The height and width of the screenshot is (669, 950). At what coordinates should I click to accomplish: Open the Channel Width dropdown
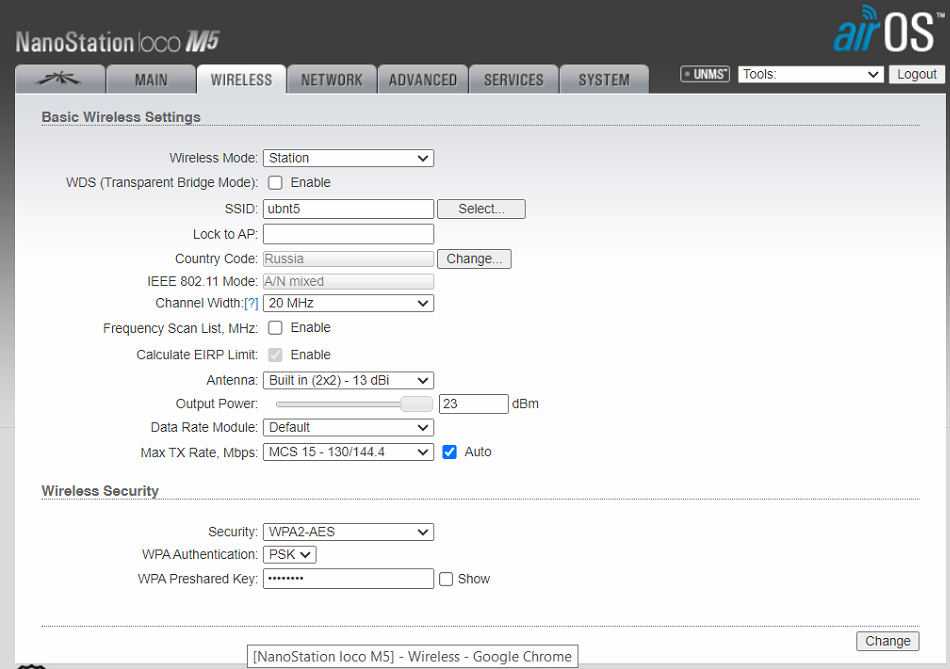[348, 303]
